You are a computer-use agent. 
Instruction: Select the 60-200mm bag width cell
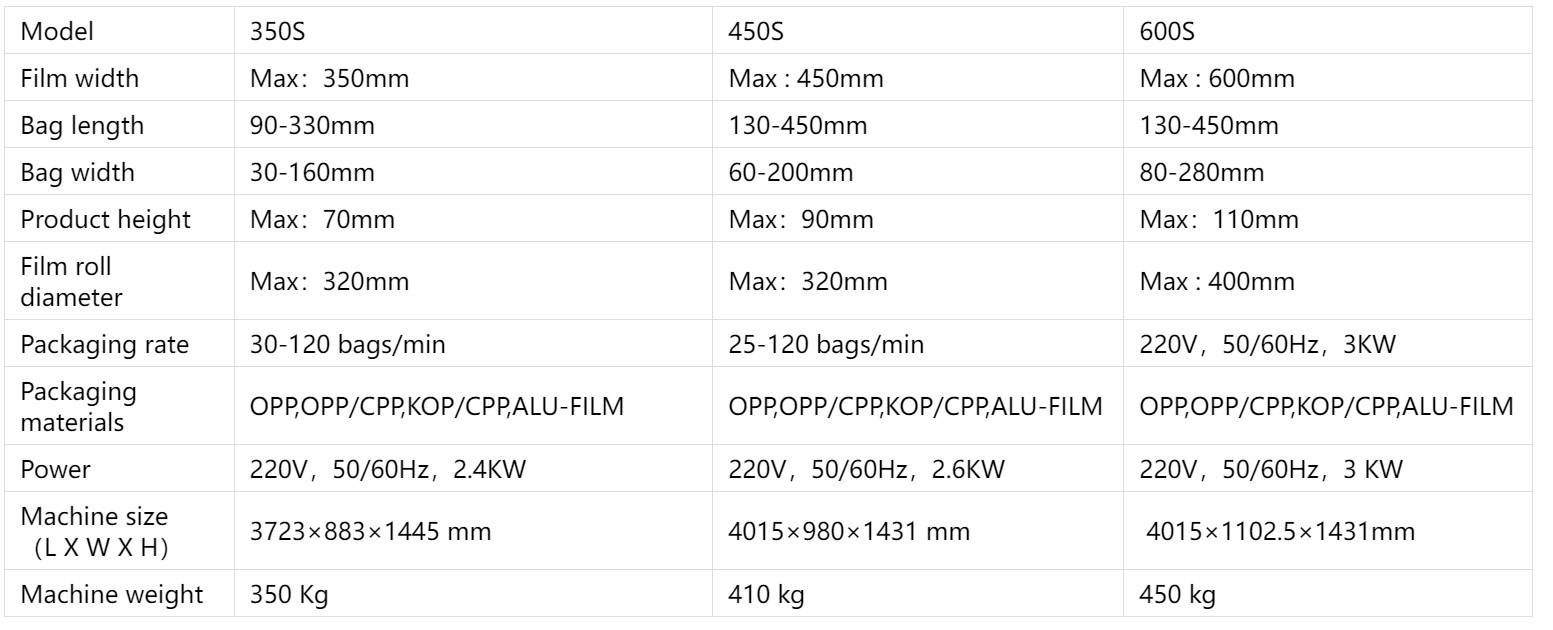tap(791, 173)
